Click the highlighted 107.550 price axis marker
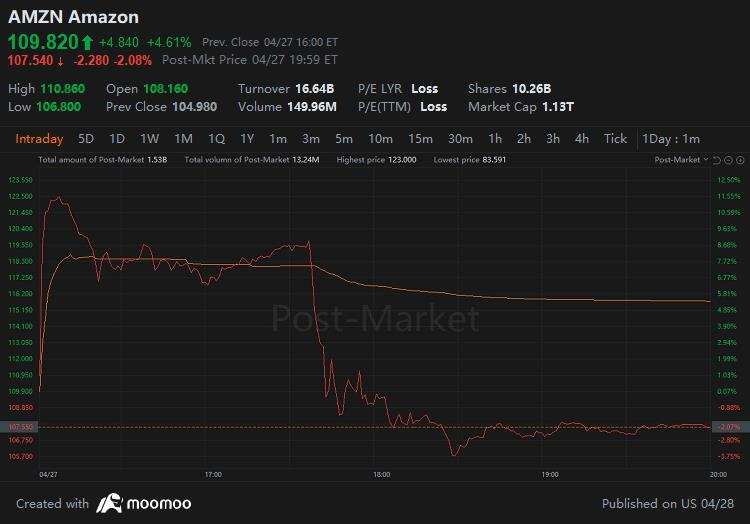 coord(19,427)
